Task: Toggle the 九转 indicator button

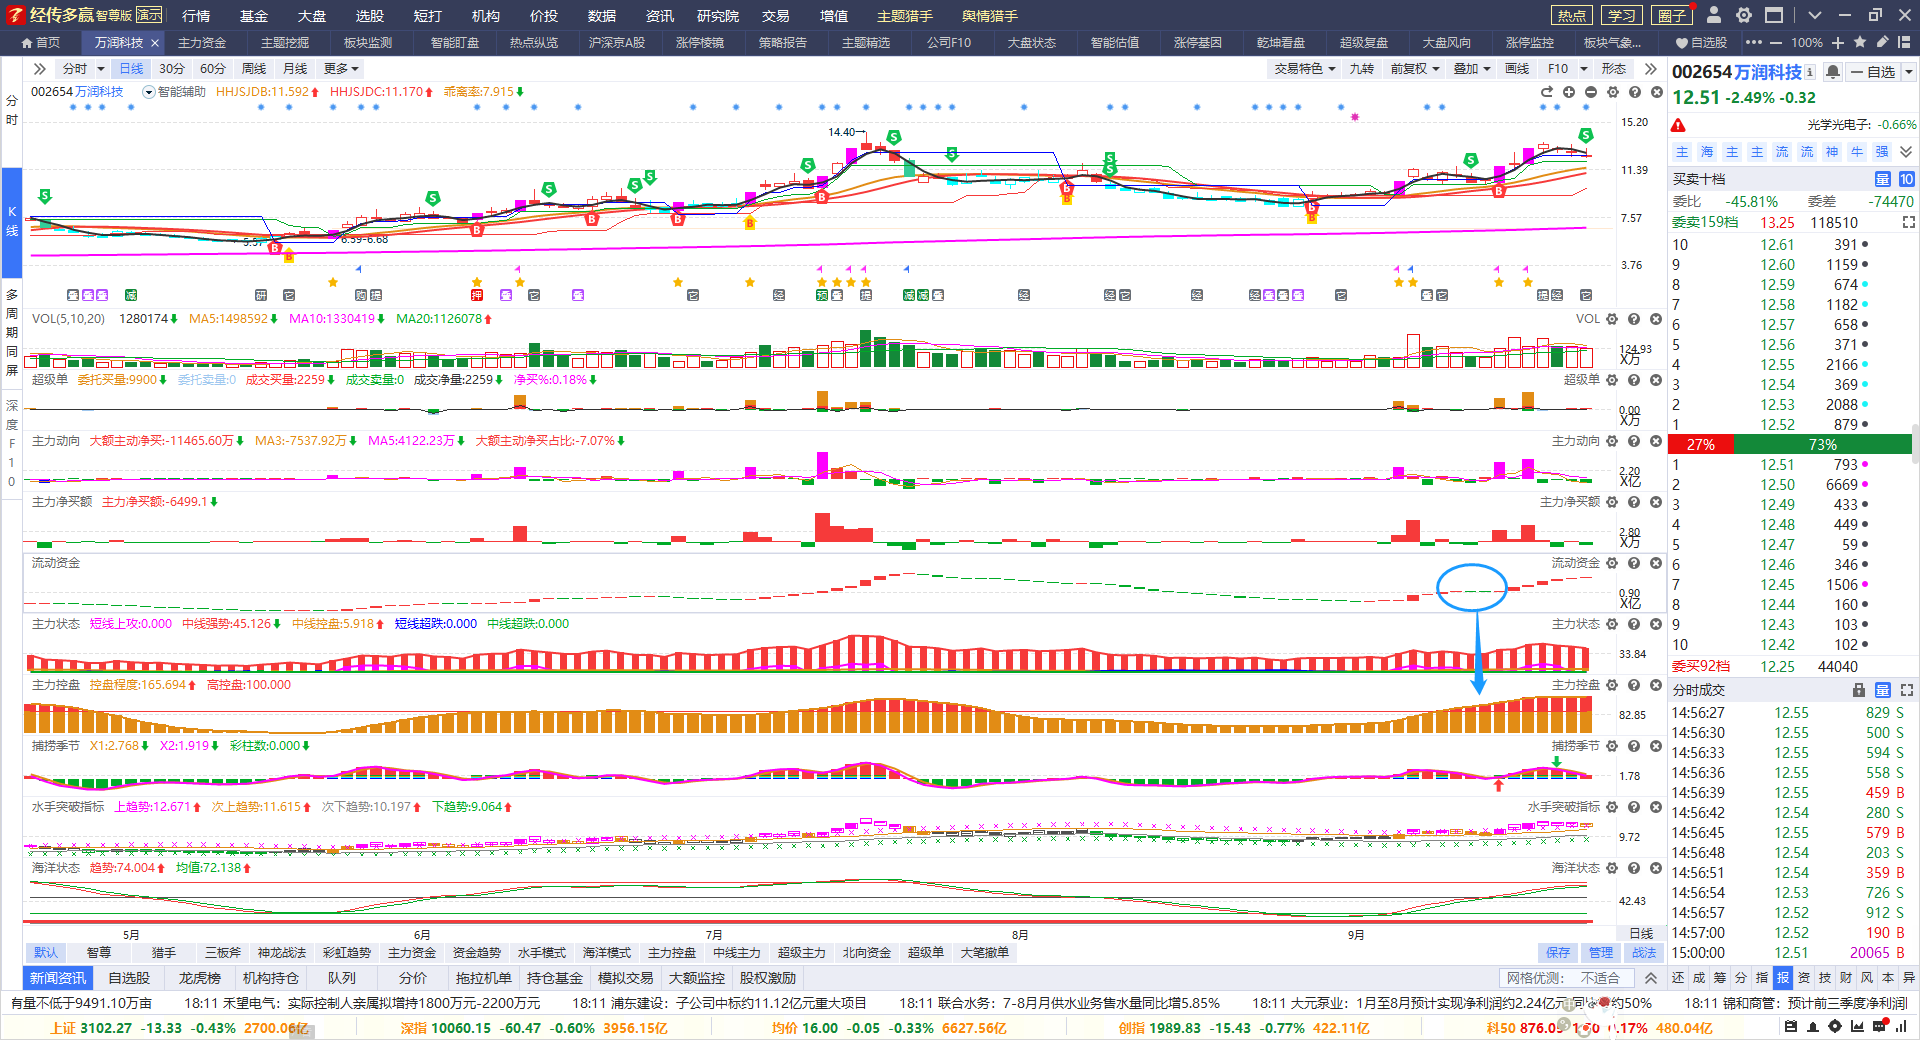Action: click(x=1362, y=69)
